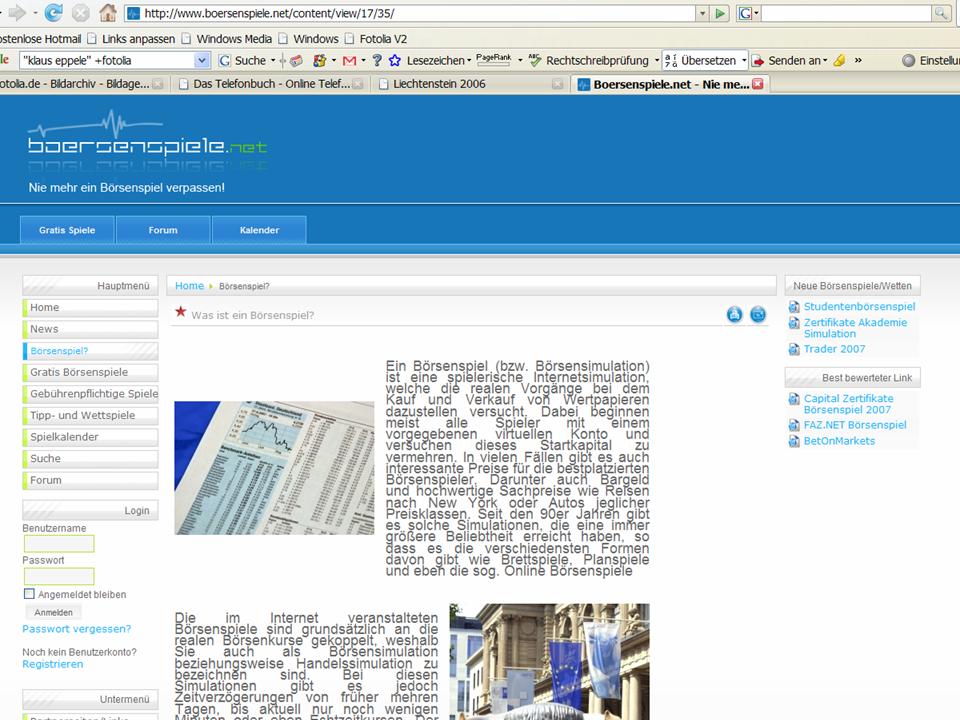Viewport: 960px width, 720px height.
Task: Click the browser reload icon
Action: (54, 13)
